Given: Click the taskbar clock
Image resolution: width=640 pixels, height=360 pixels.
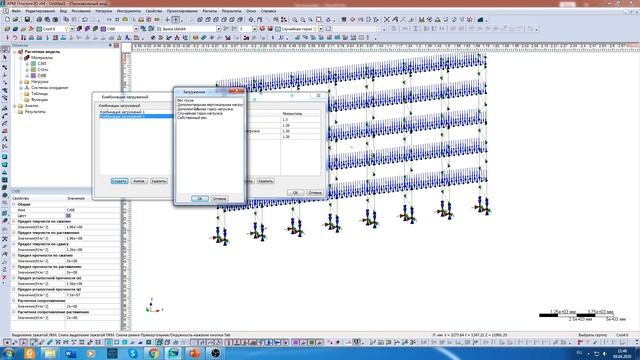Looking at the screenshot, I should tap(622, 353).
